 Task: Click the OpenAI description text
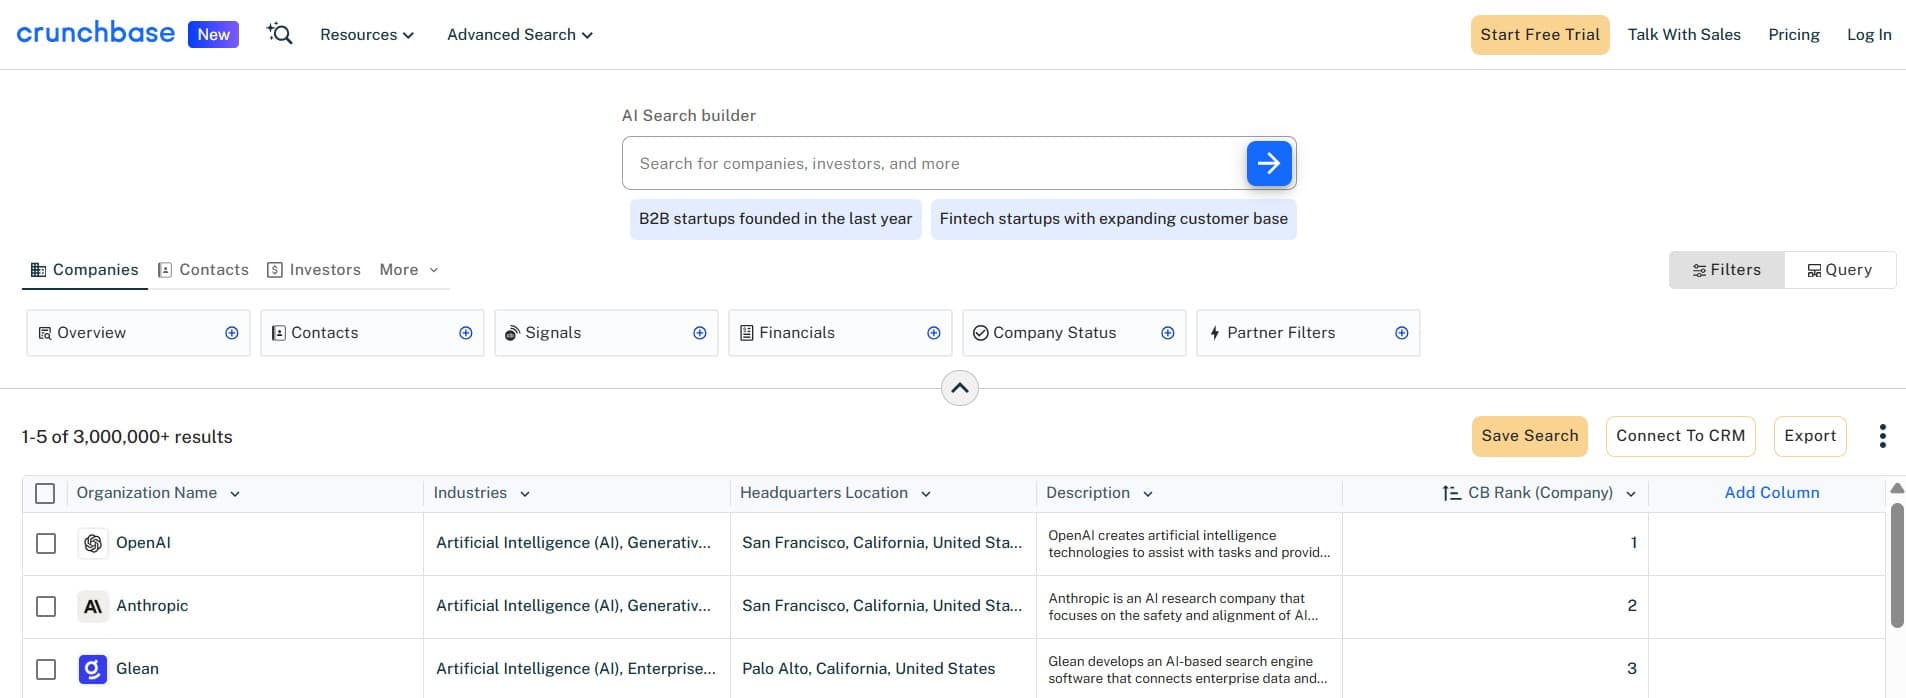(1189, 544)
